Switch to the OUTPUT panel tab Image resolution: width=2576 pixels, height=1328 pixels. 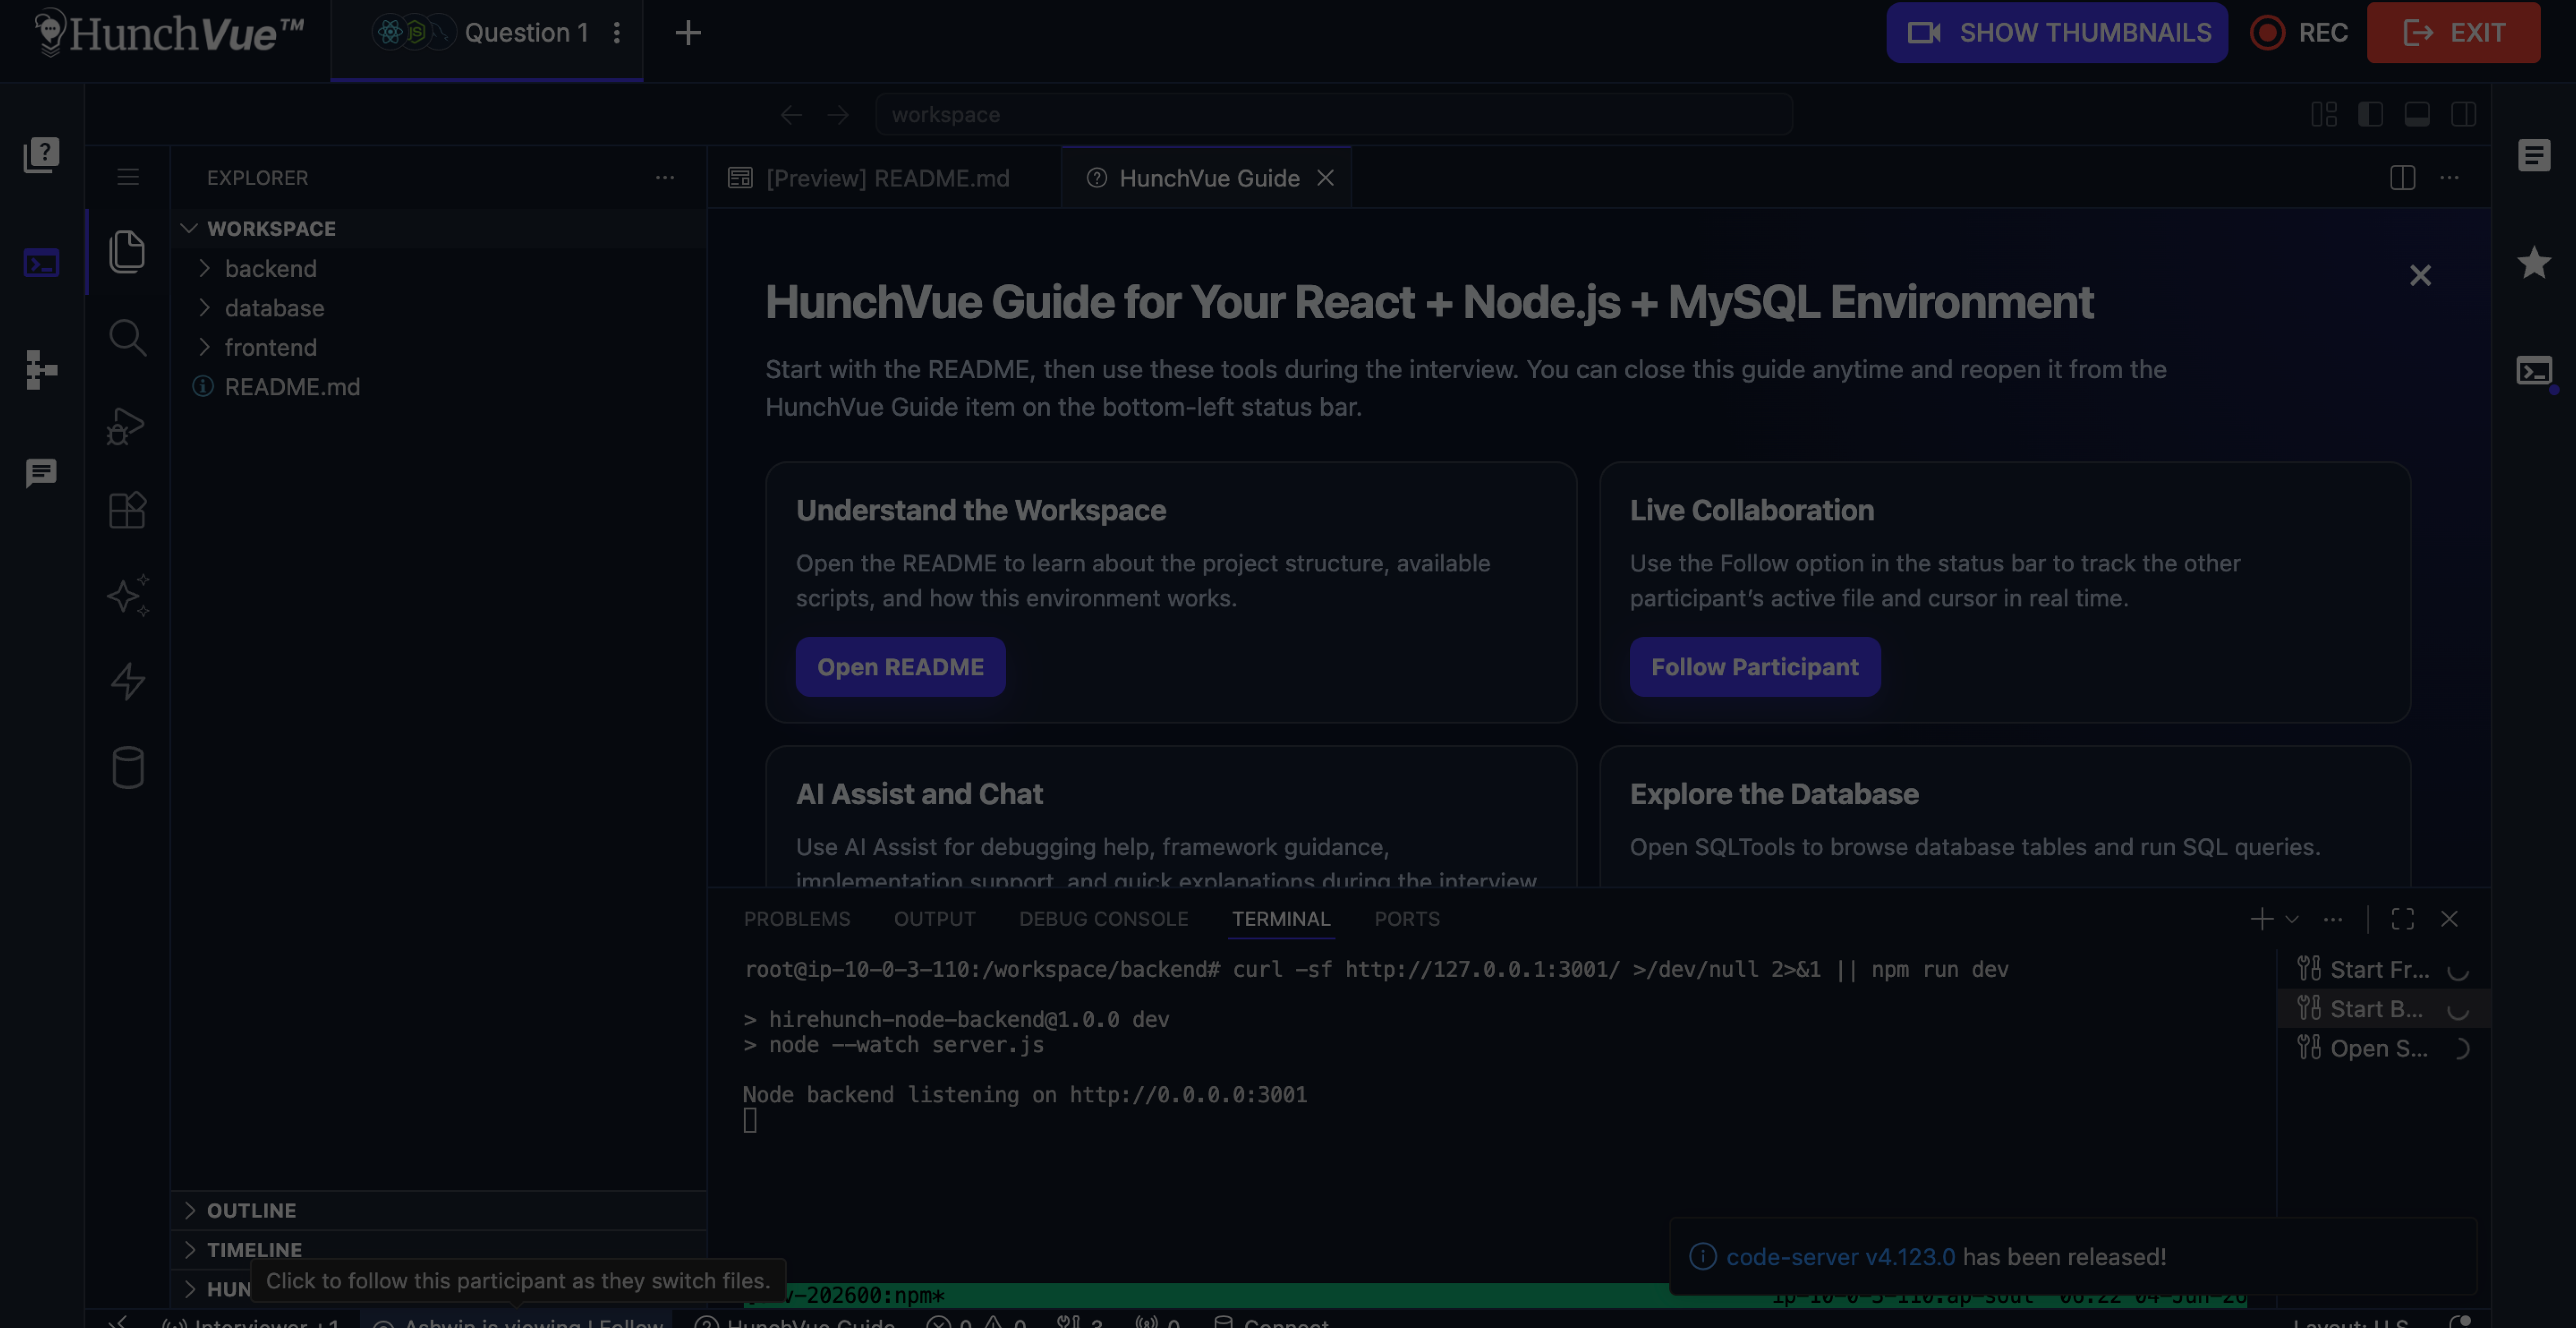point(934,919)
